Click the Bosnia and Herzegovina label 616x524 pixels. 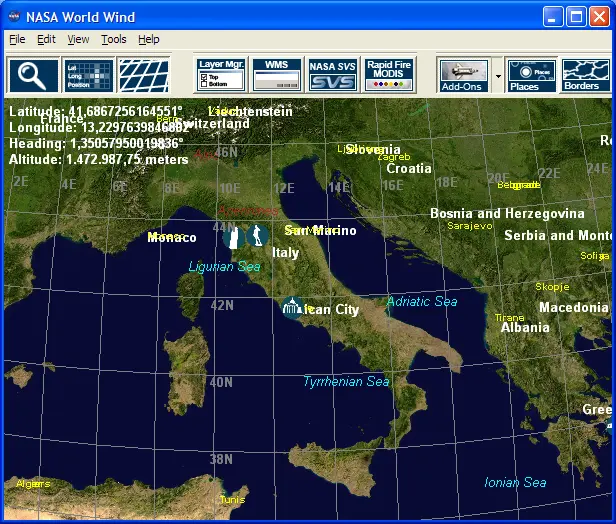click(x=507, y=213)
